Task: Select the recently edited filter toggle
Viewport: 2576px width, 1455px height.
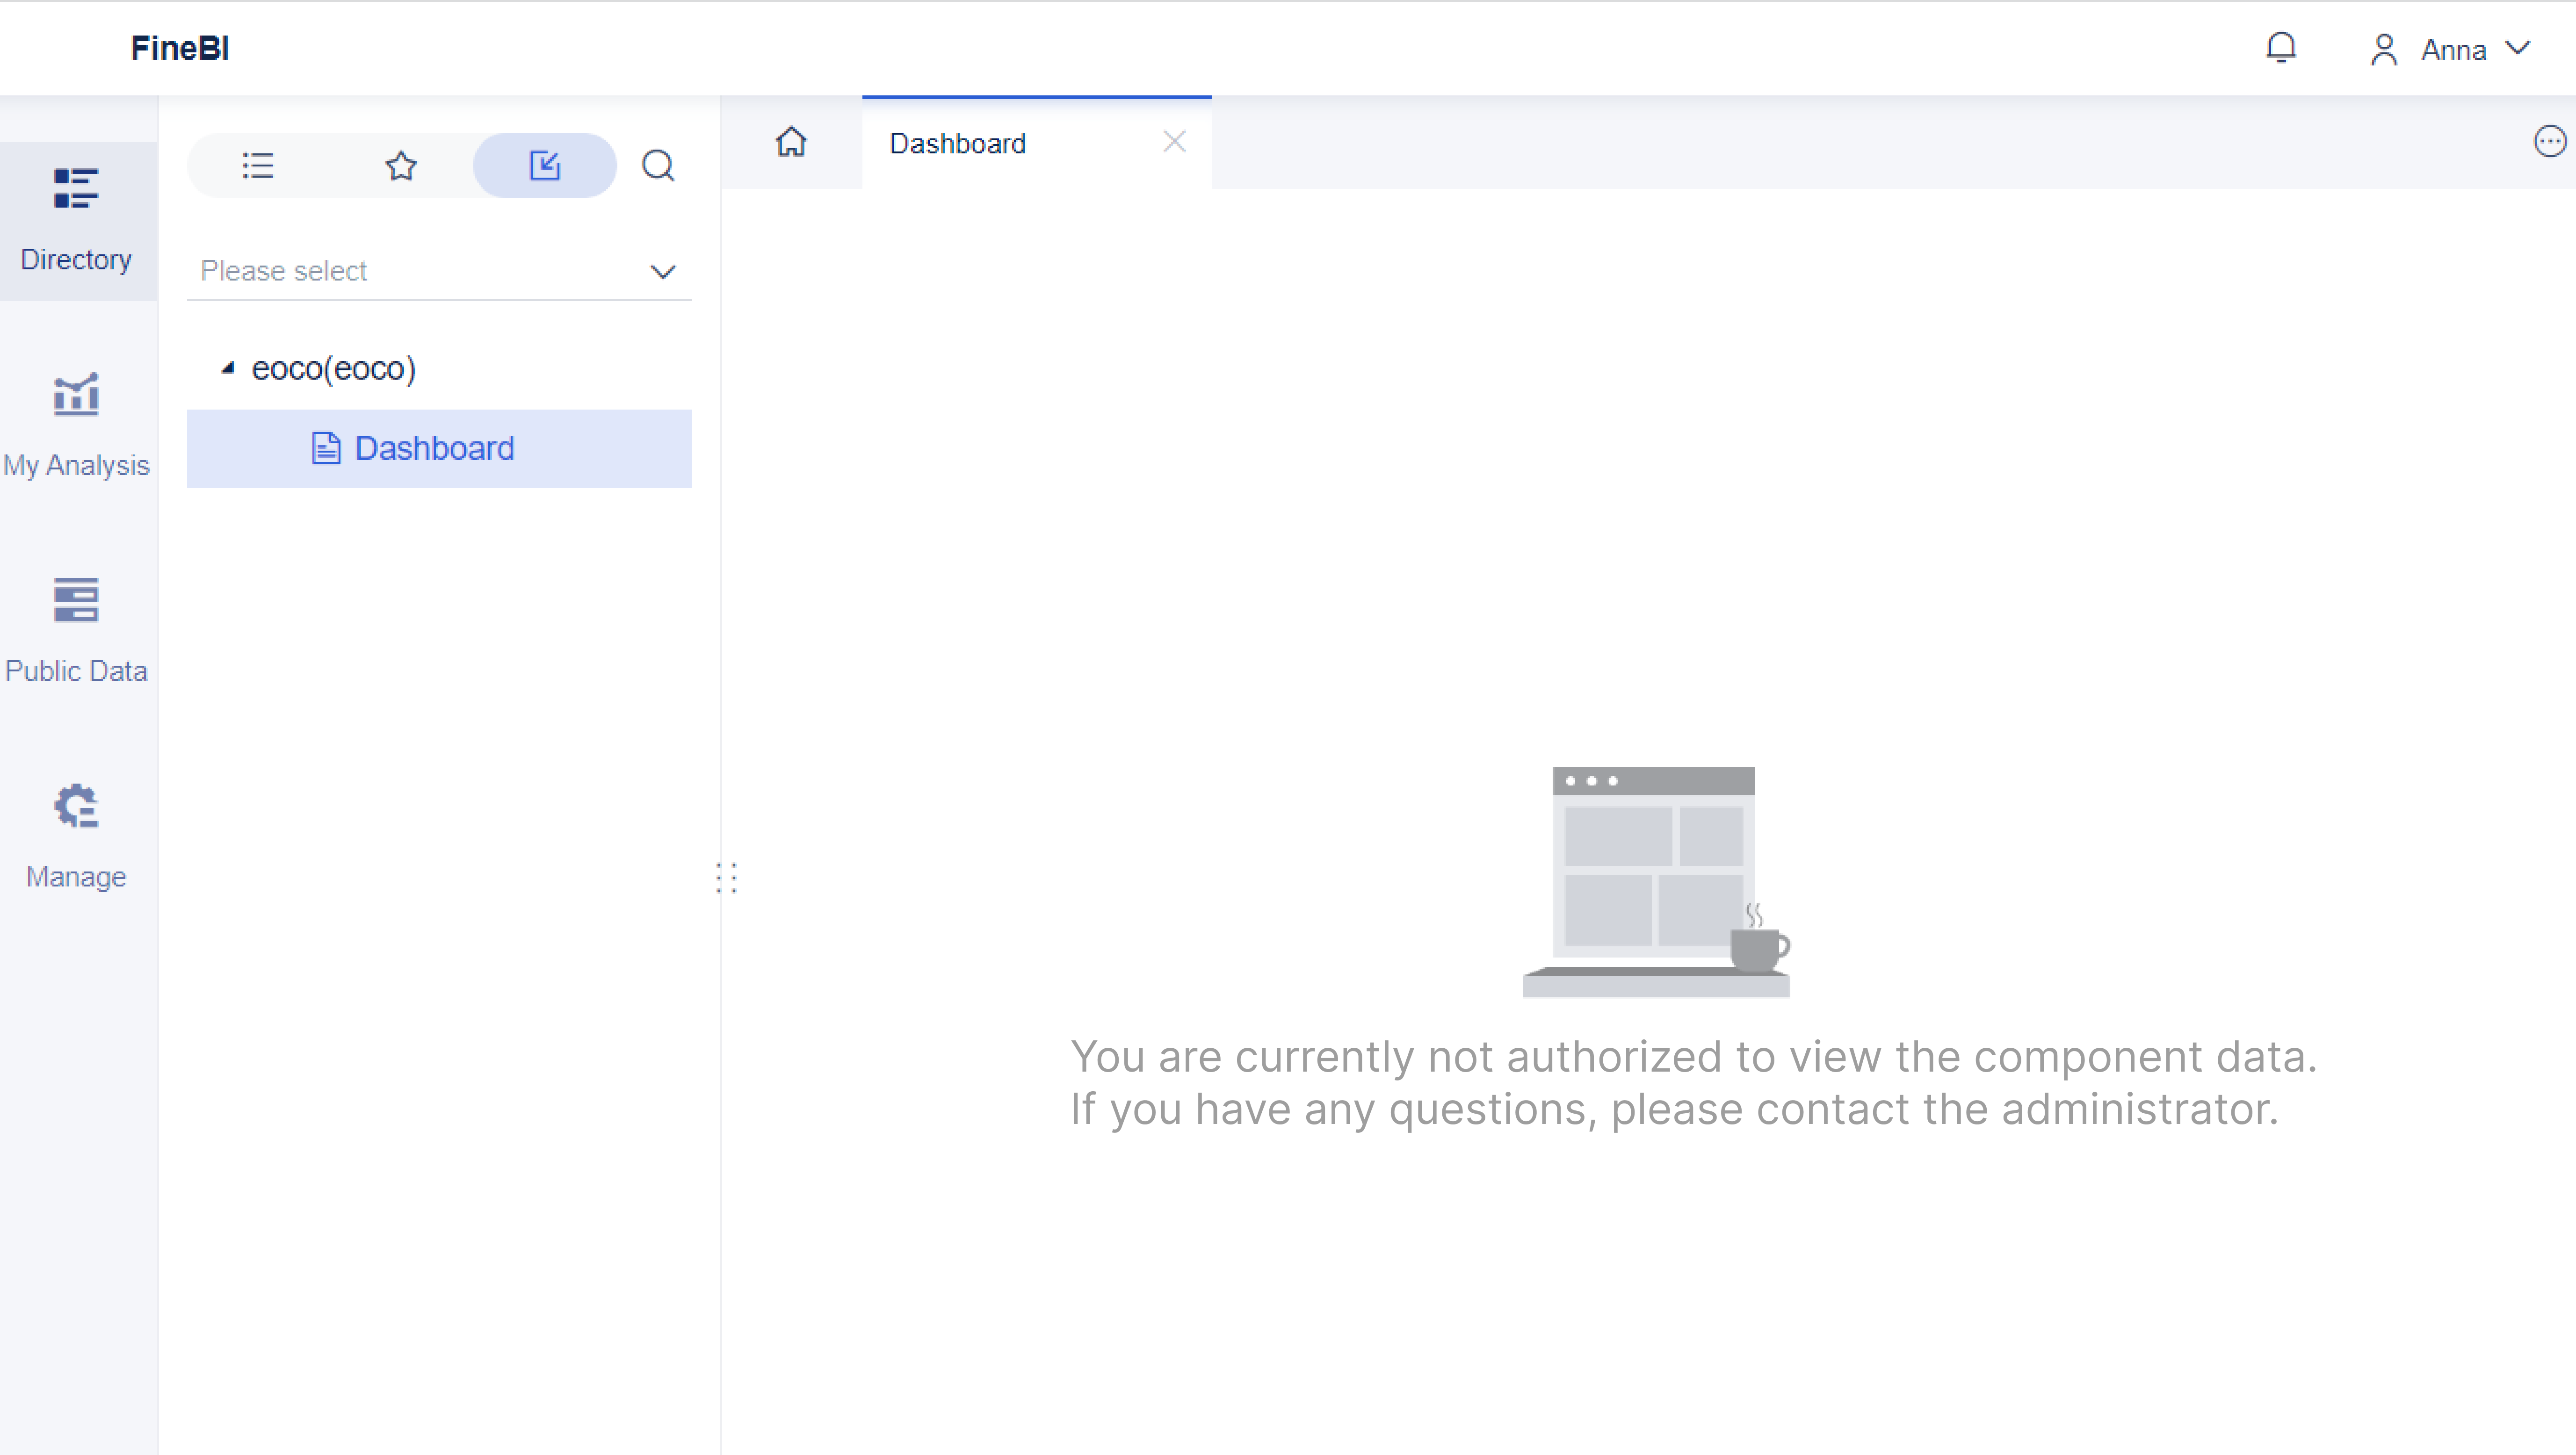Action: (544, 165)
